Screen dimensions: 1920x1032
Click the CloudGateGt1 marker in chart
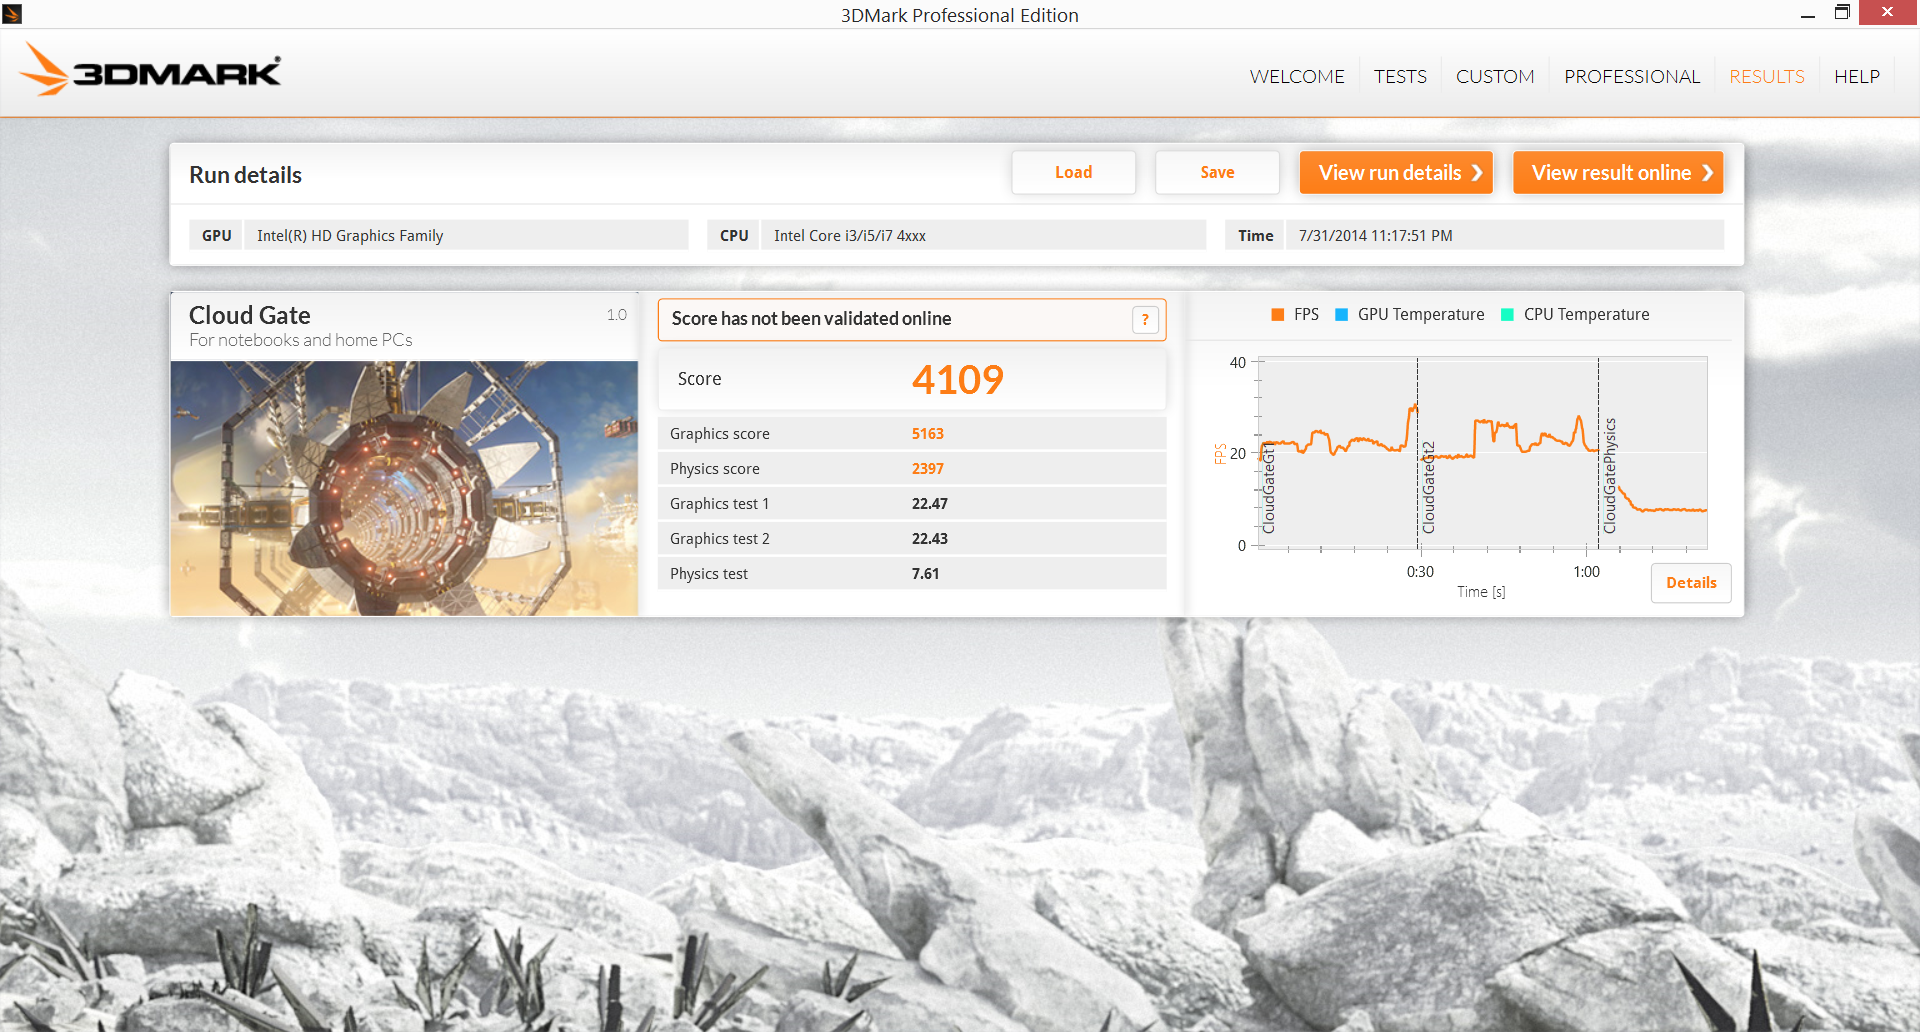tap(1268, 488)
